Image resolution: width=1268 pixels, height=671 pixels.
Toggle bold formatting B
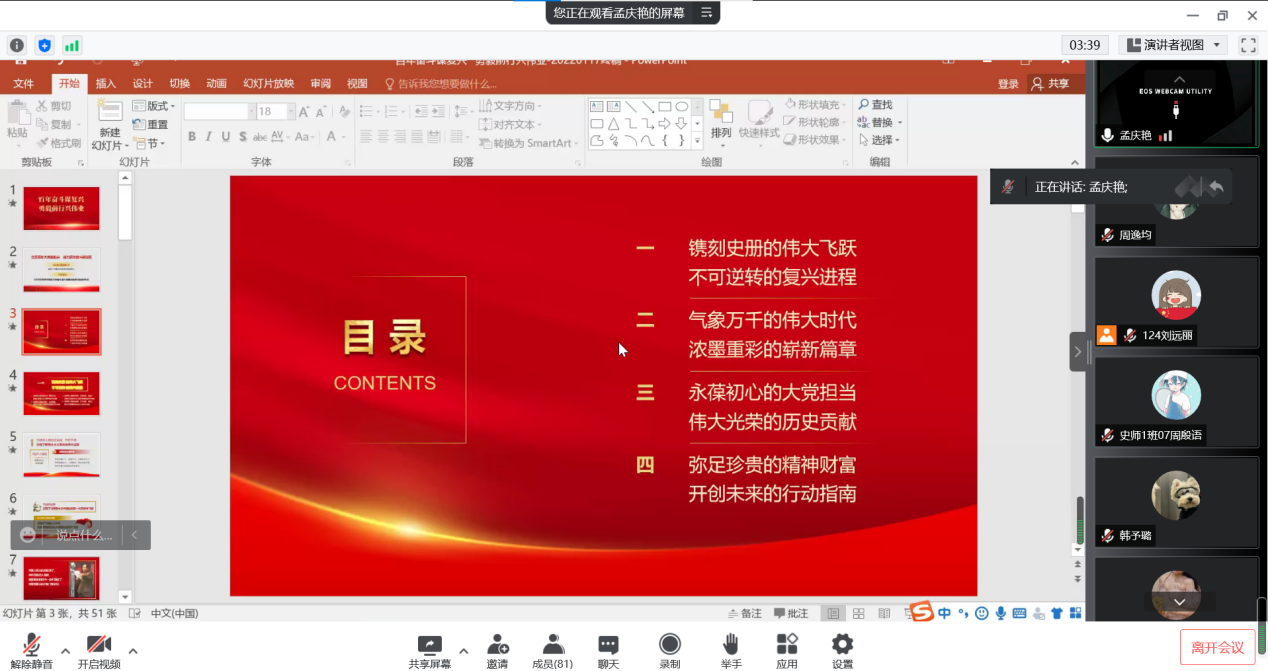(192, 137)
